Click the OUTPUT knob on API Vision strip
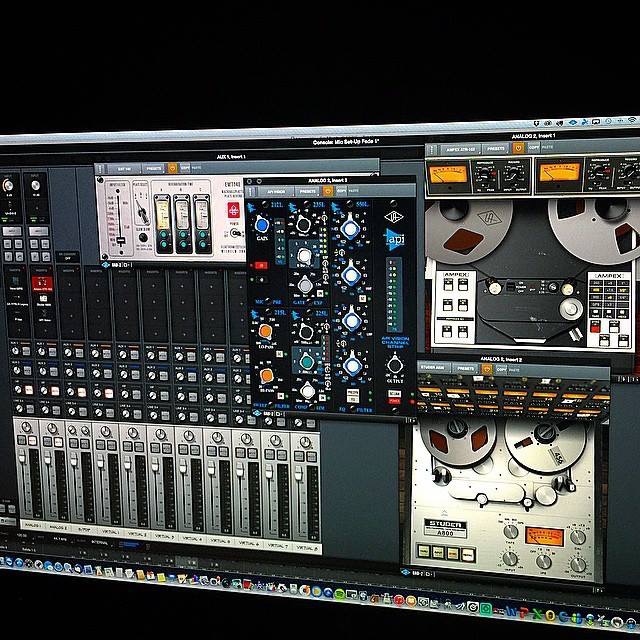Viewport: 640px width, 640px height. pyautogui.click(x=395, y=365)
